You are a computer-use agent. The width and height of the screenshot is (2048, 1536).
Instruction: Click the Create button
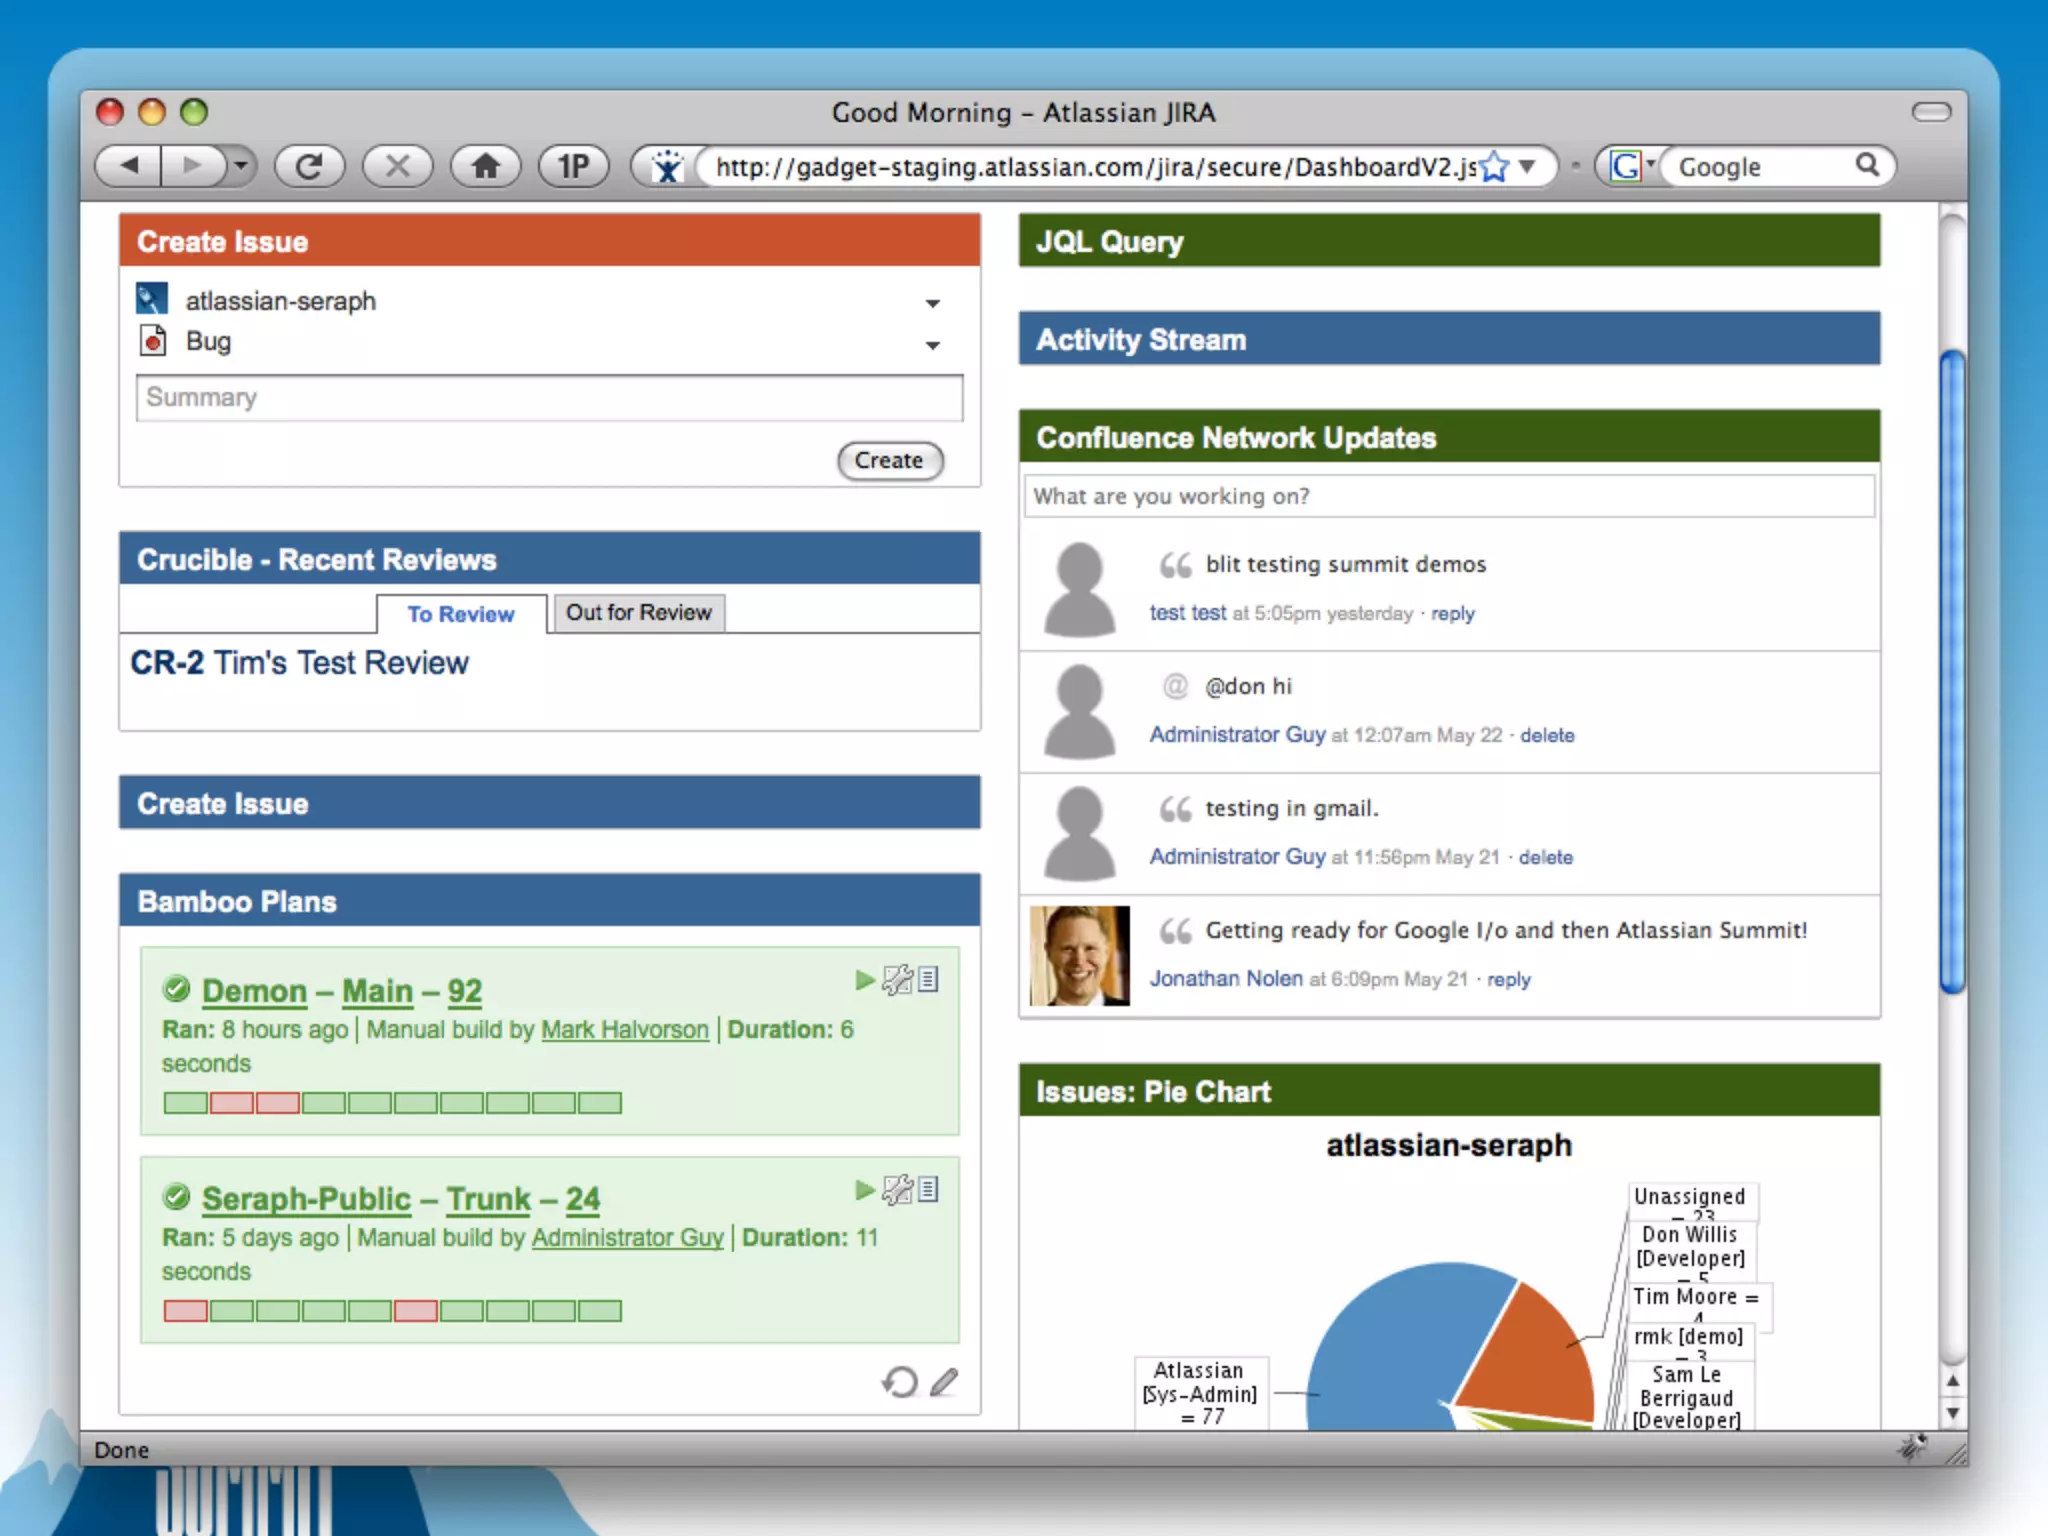click(890, 460)
